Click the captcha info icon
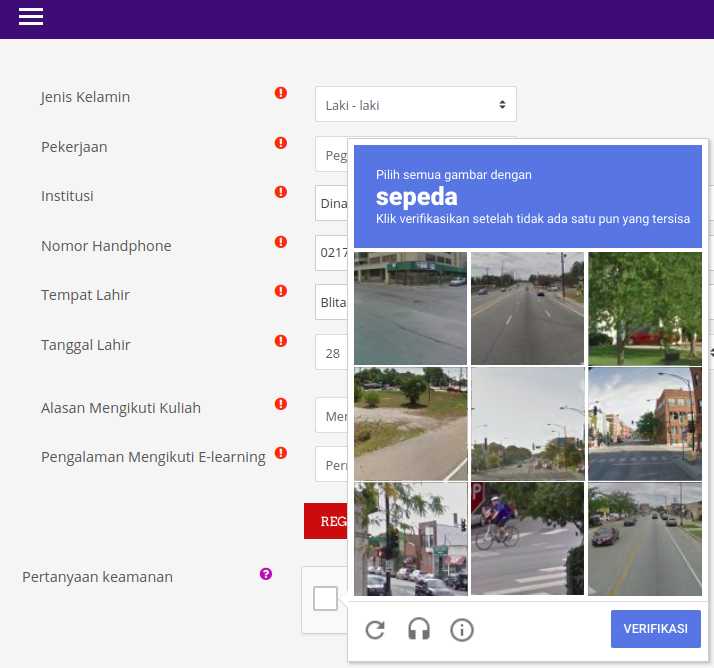The height and width of the screenshot is (668, 714). [462, 630]
